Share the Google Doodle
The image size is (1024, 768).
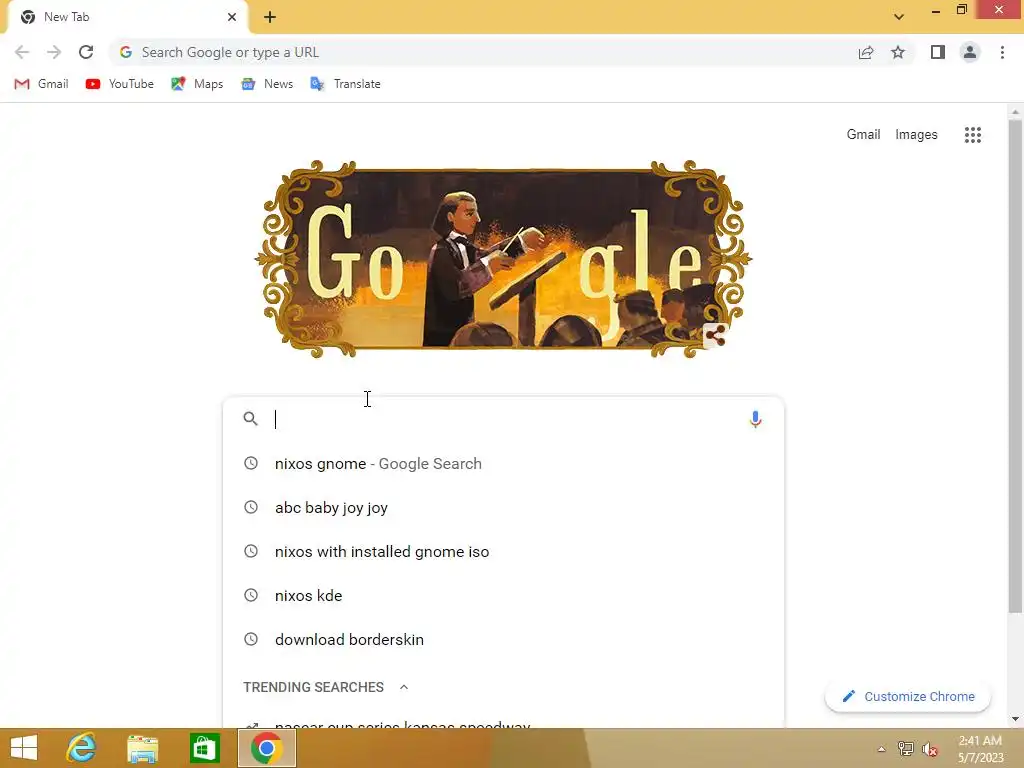[x=715, y=336]
